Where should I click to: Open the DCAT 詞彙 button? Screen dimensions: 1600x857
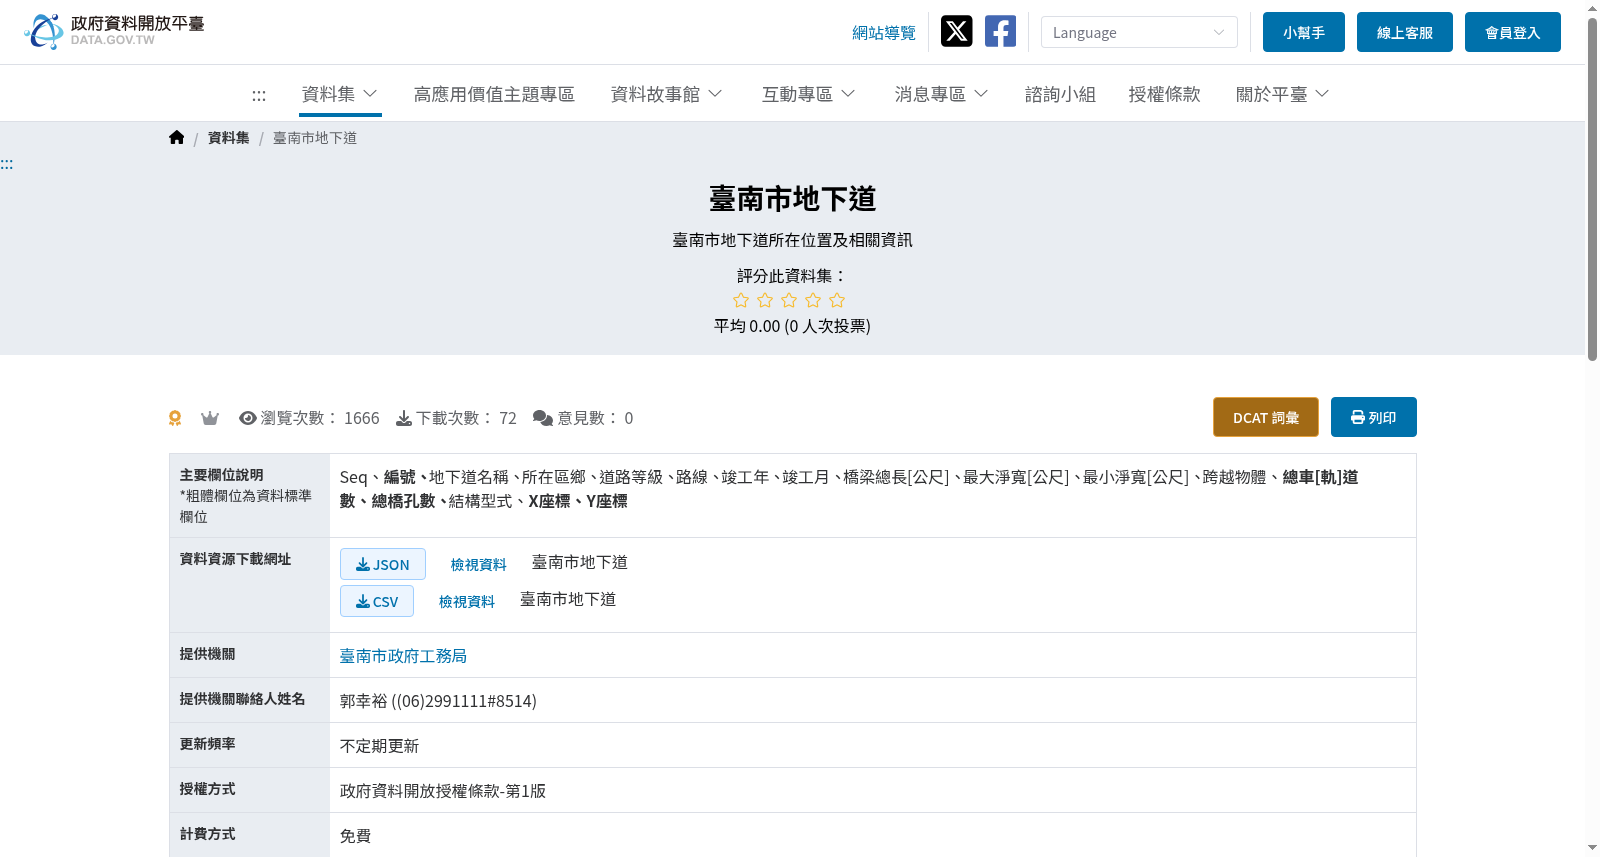(1266, 417)
